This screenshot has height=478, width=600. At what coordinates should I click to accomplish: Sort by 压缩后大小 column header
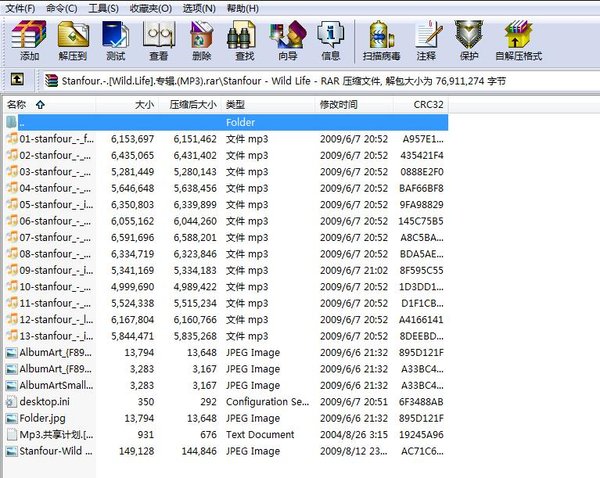[190, 104]
